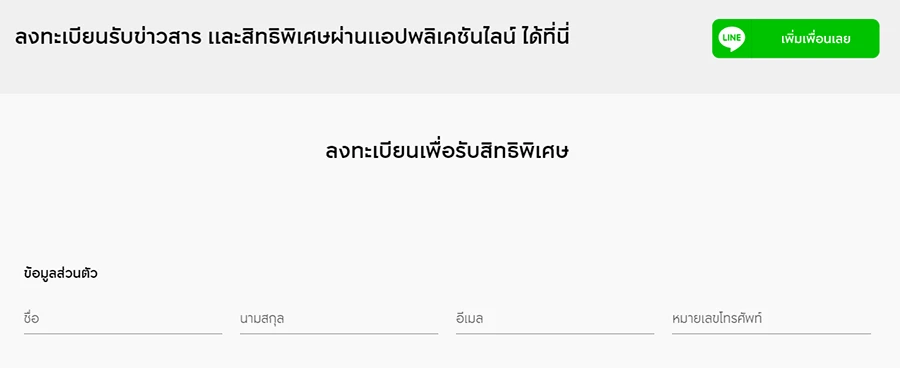900x368 pixels.
Task: Click the เพิ่มเพื่อนเลย label text
Action: pyautogui.click(x=816, y=39)
